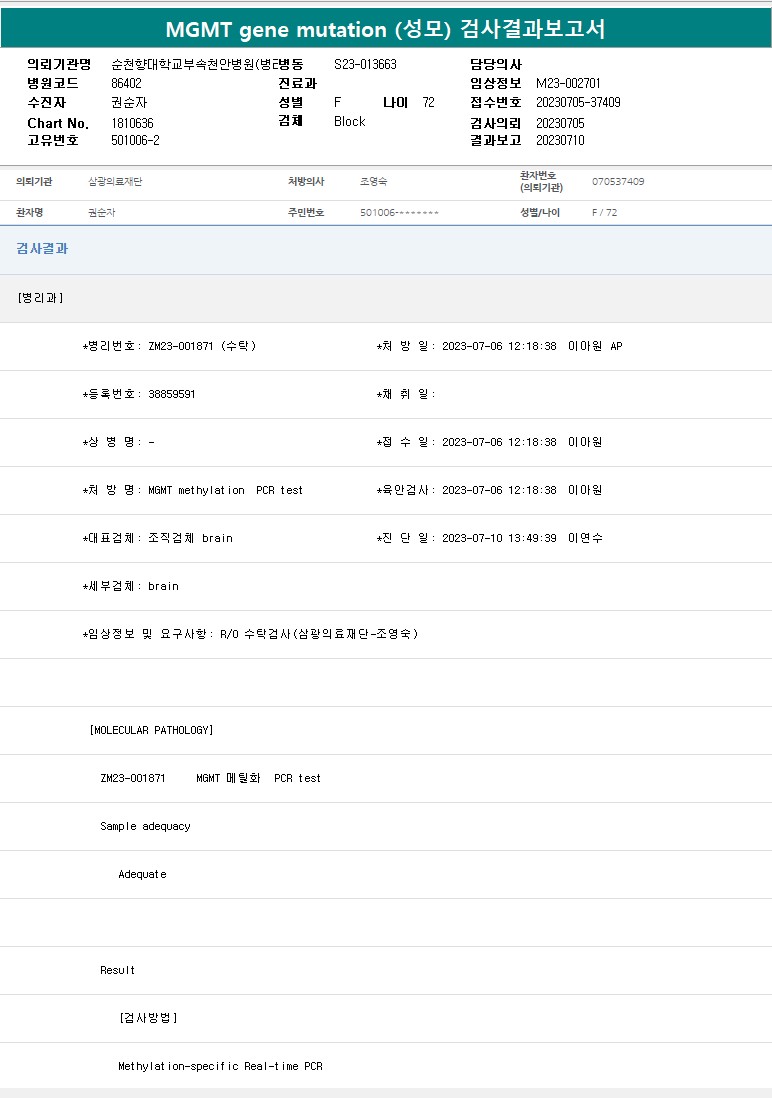Click the result report date 20230710
The height and width of the screenshot is (1098, 772).
(560, 141)
